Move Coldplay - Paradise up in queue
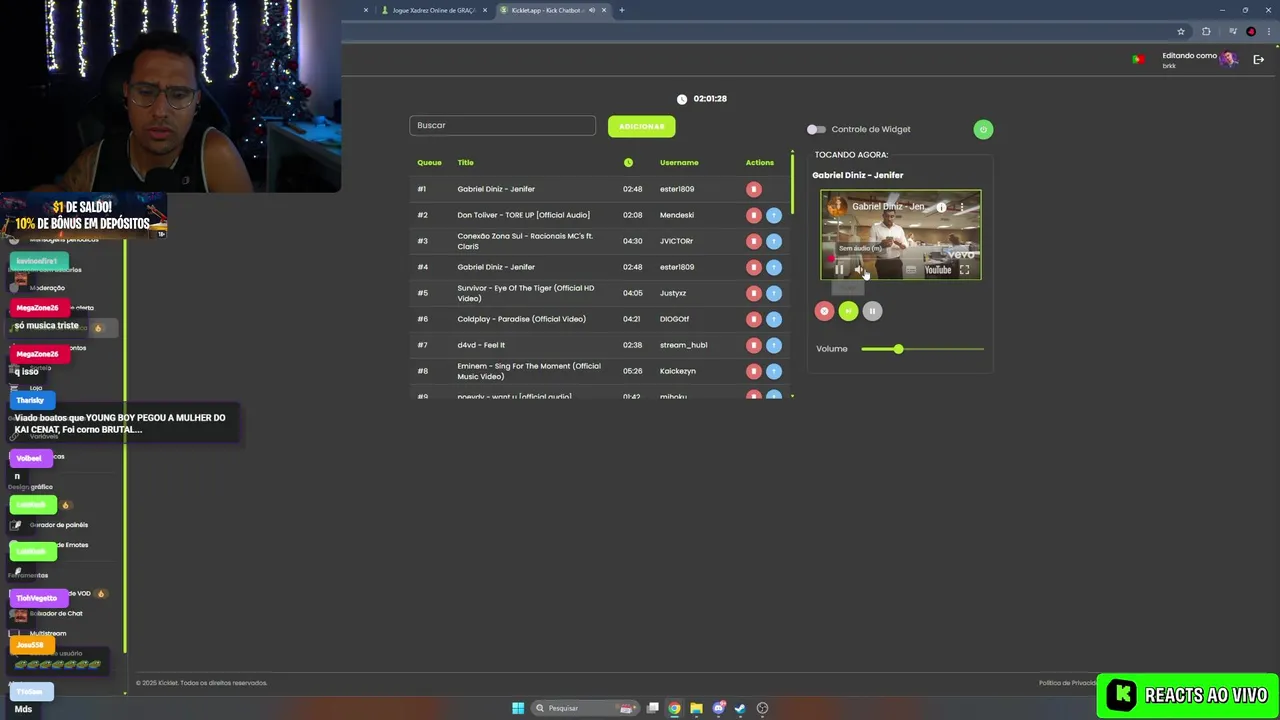This screenshot has width=1280, height=720. click(774, 319)
